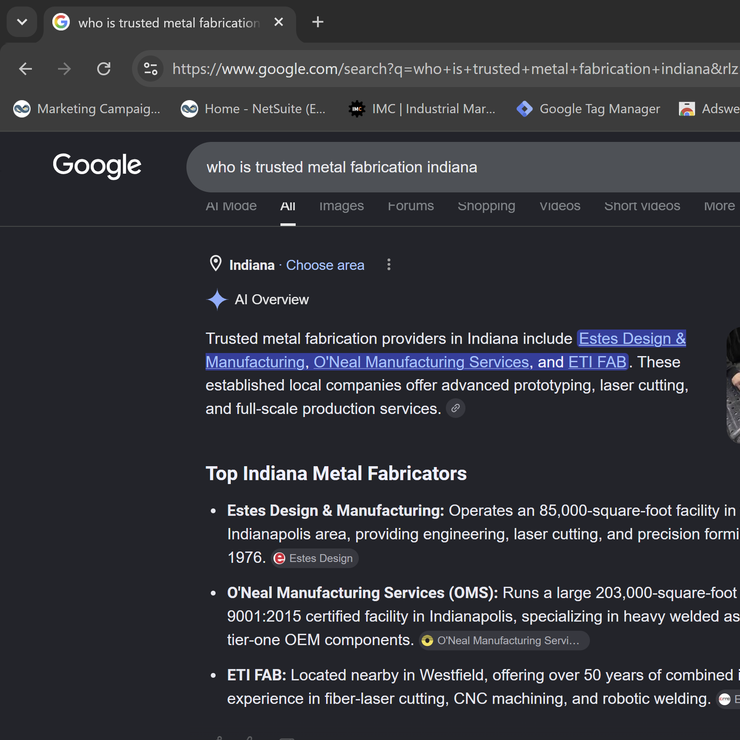The height and width of the screenshot is (740, 740).
Task: Open a new browser tab
Action: coord(318,22)
